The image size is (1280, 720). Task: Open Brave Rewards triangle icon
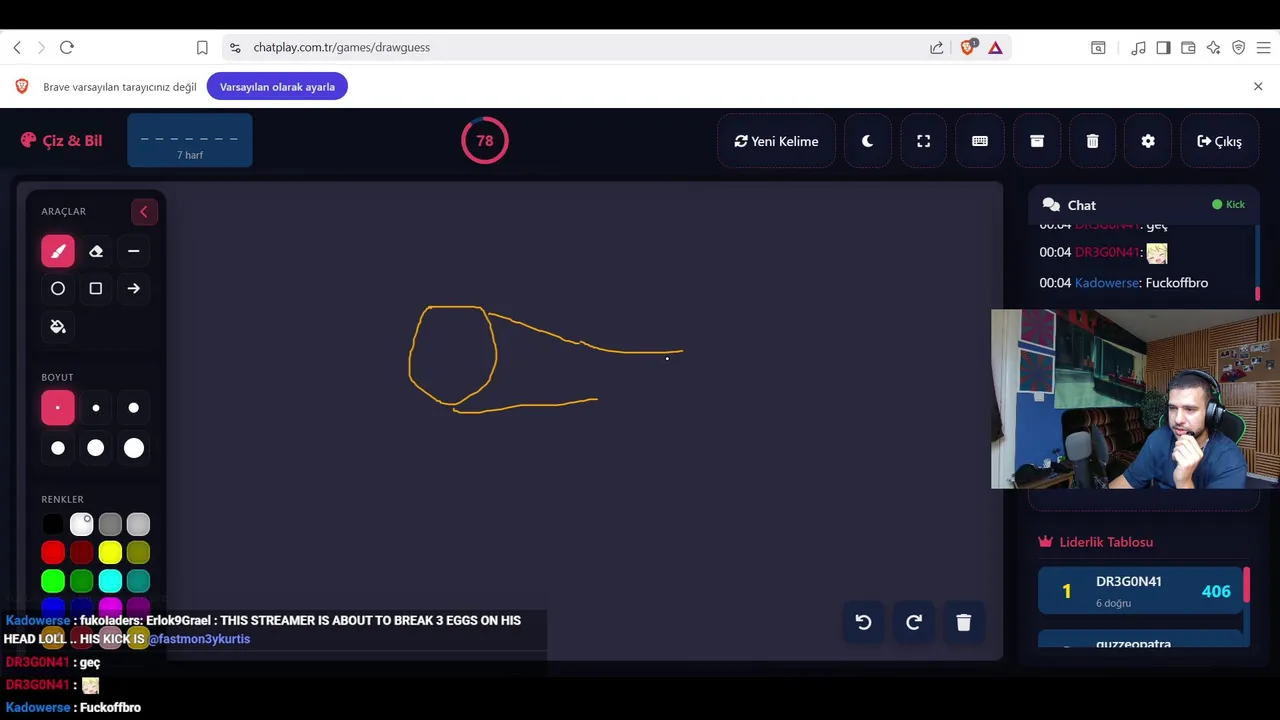point(995,47)
